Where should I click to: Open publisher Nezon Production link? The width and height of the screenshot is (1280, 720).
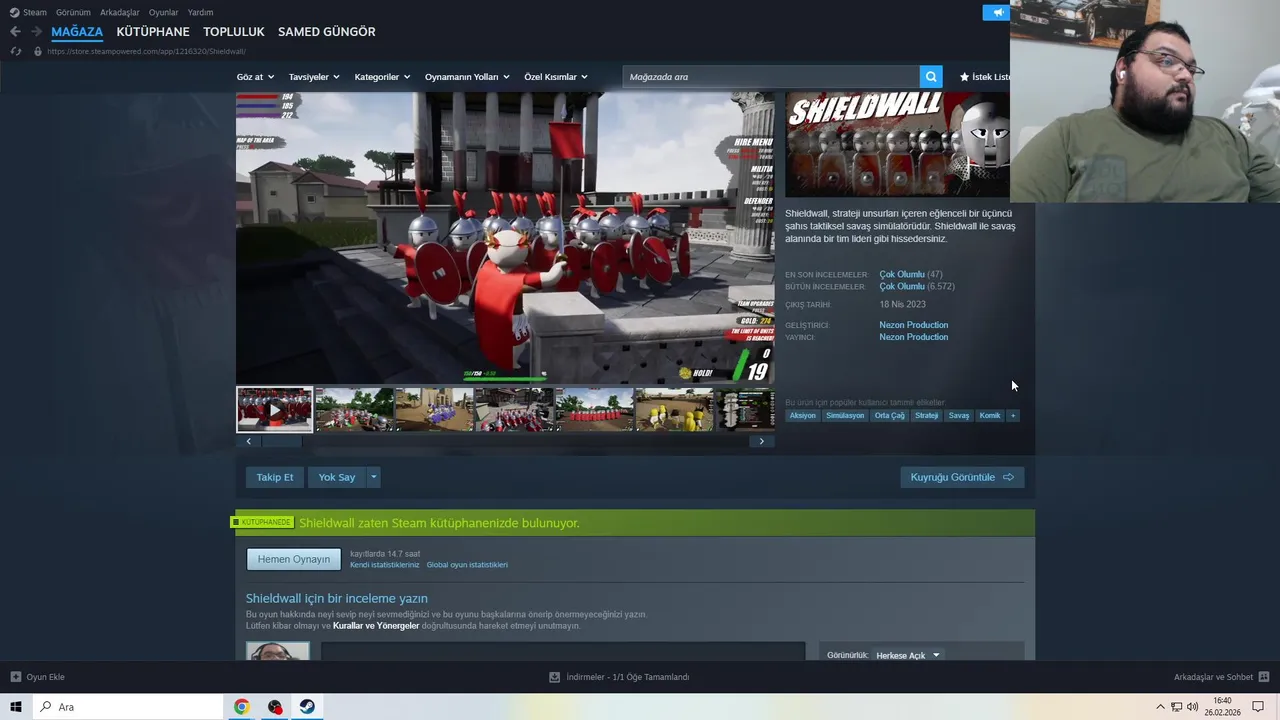(x=914, y=337)
